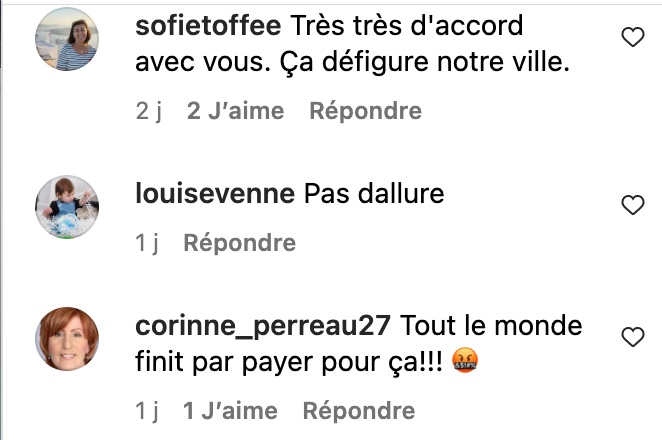Open corinne_perreau27's profile picture
662x440 pixels.
pos(67,339)
